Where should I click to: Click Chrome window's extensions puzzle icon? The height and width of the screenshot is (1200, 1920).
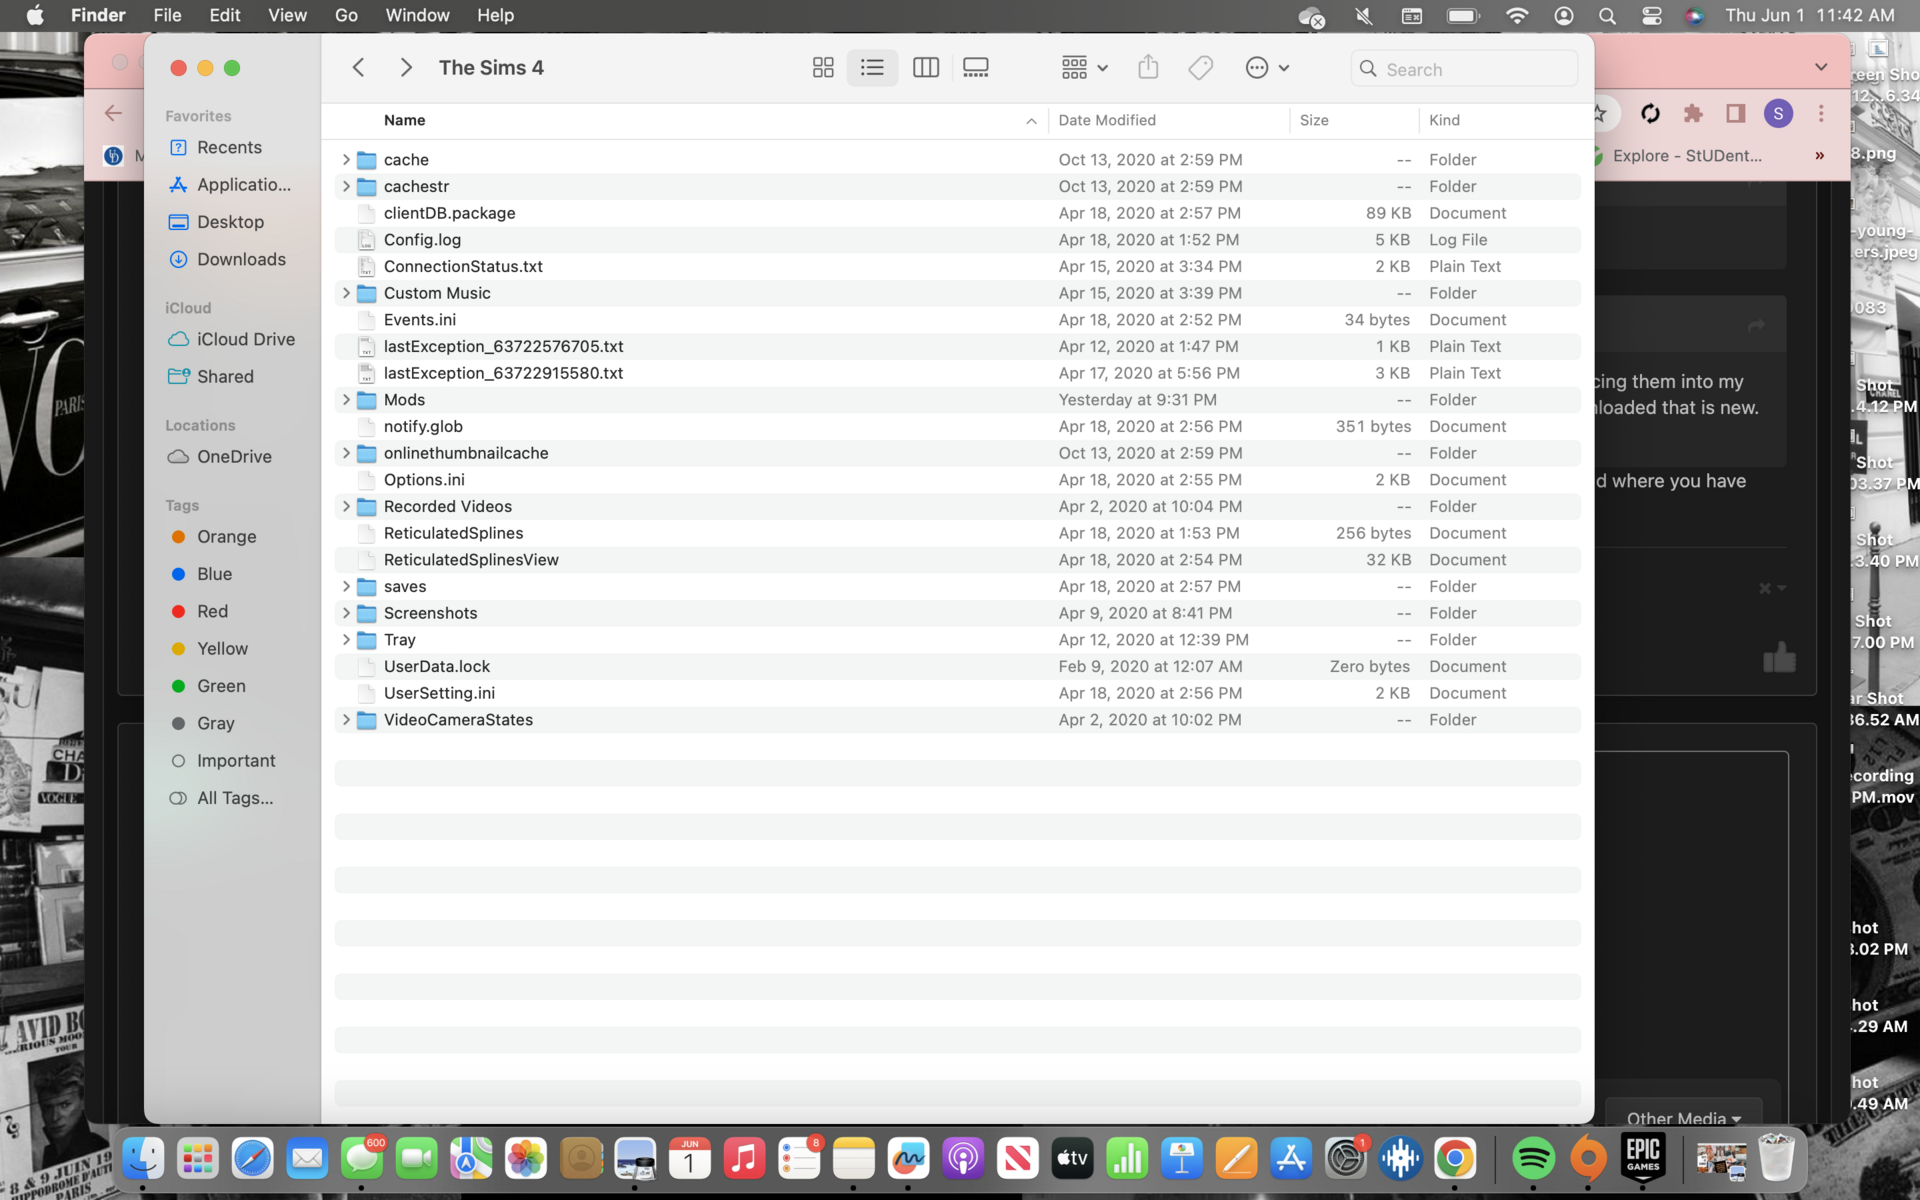(x=1693, y=113)
